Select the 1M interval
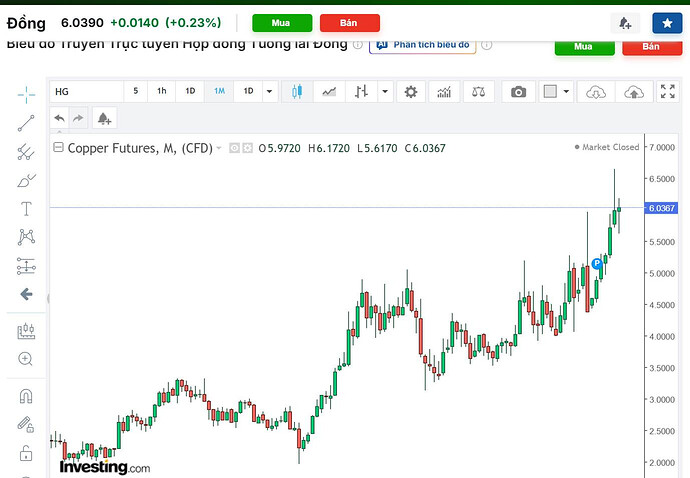The image size is (690, 478). (219, 91)
